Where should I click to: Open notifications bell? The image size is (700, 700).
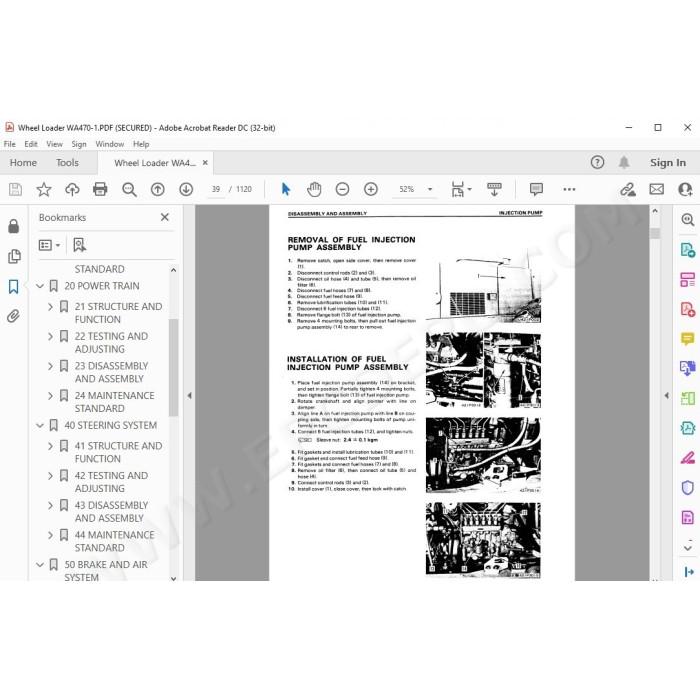pyautogui.click(x=624, y=162)
